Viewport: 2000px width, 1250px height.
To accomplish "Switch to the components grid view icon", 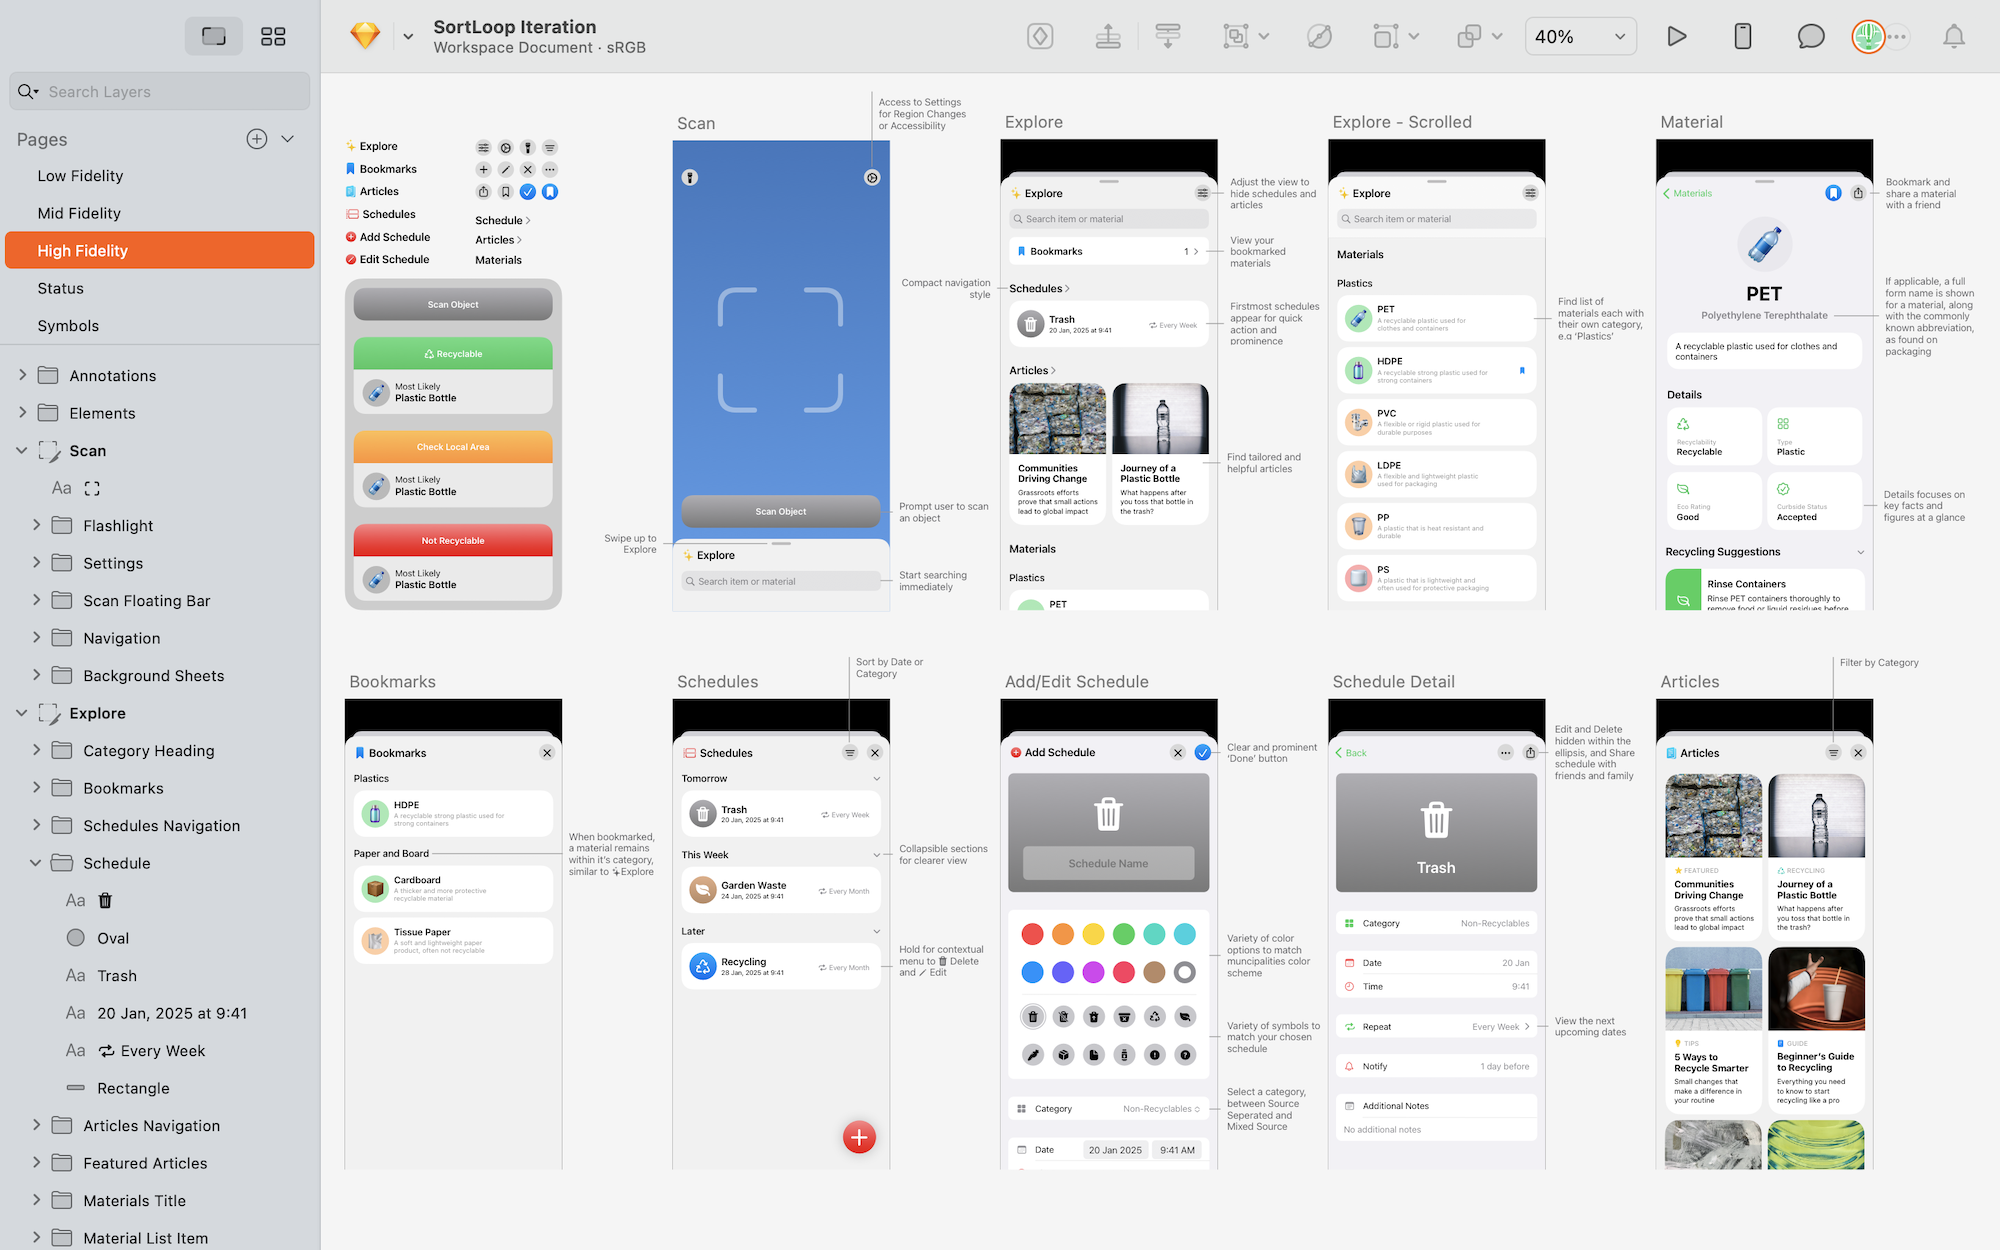I will click(x=273, y=37).
